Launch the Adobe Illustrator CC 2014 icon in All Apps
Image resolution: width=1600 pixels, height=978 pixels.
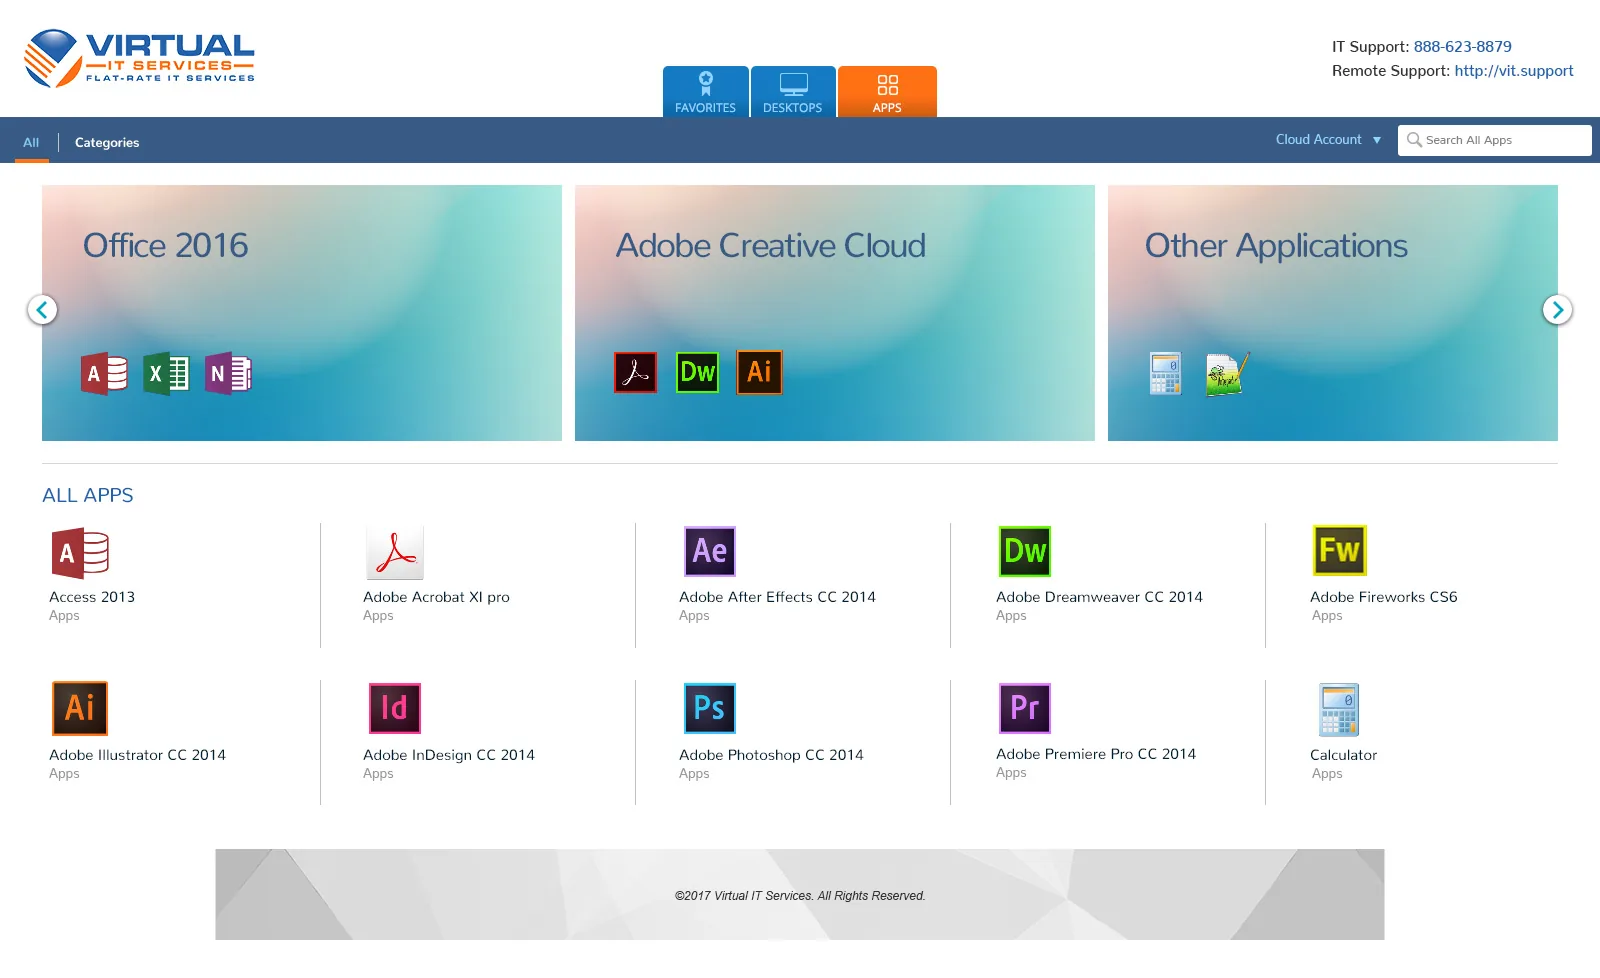pos(80,708)
